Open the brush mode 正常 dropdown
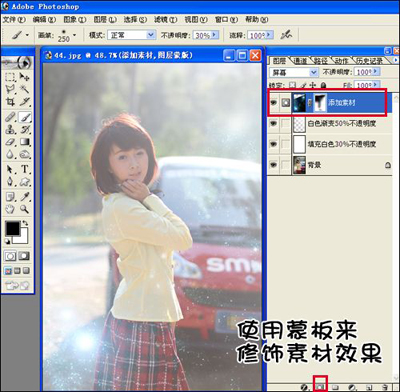This screenshot has width=400, height=392. pyautogui.click(x=151, y=35)
